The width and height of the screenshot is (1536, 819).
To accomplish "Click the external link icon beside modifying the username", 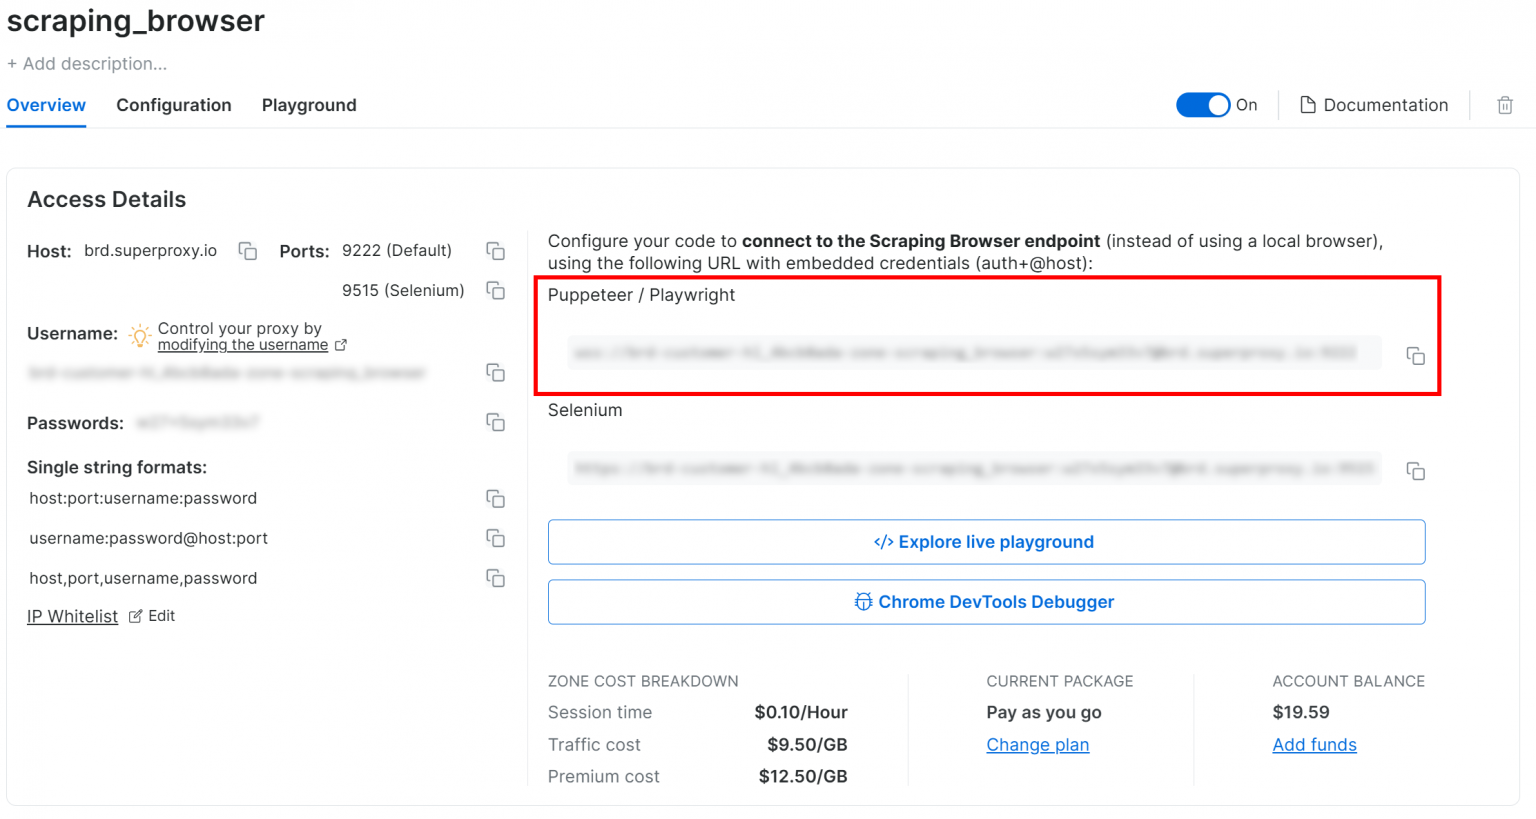I will [341, 345].
